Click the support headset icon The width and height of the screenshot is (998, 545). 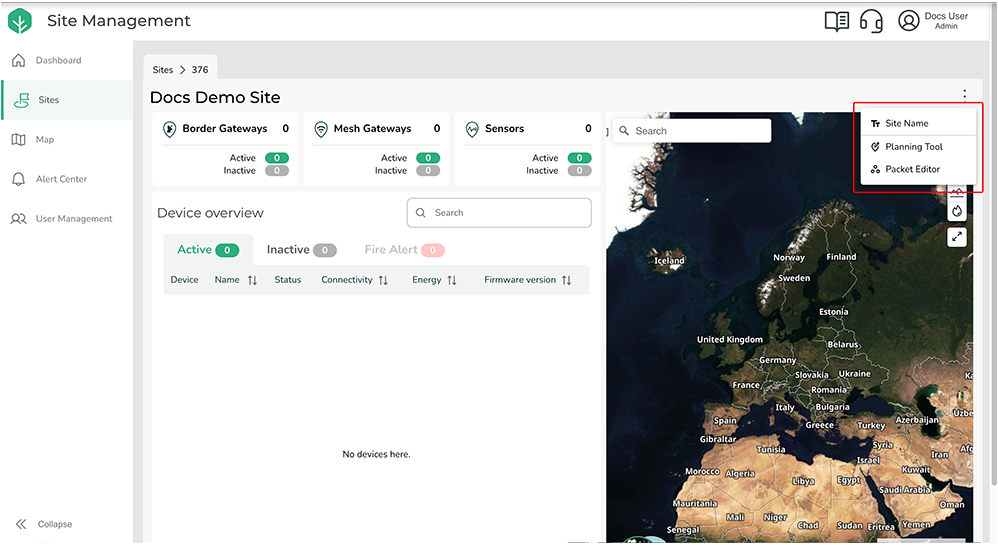(871, 21)
